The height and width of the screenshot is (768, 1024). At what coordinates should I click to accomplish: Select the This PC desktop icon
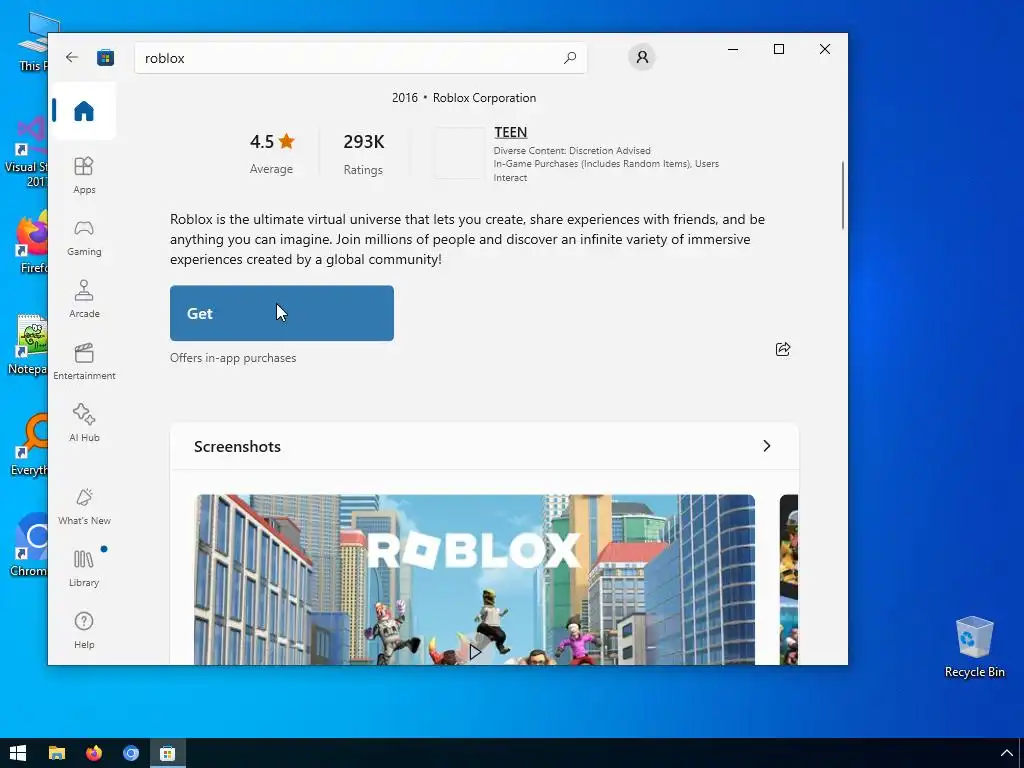(33, 42)
